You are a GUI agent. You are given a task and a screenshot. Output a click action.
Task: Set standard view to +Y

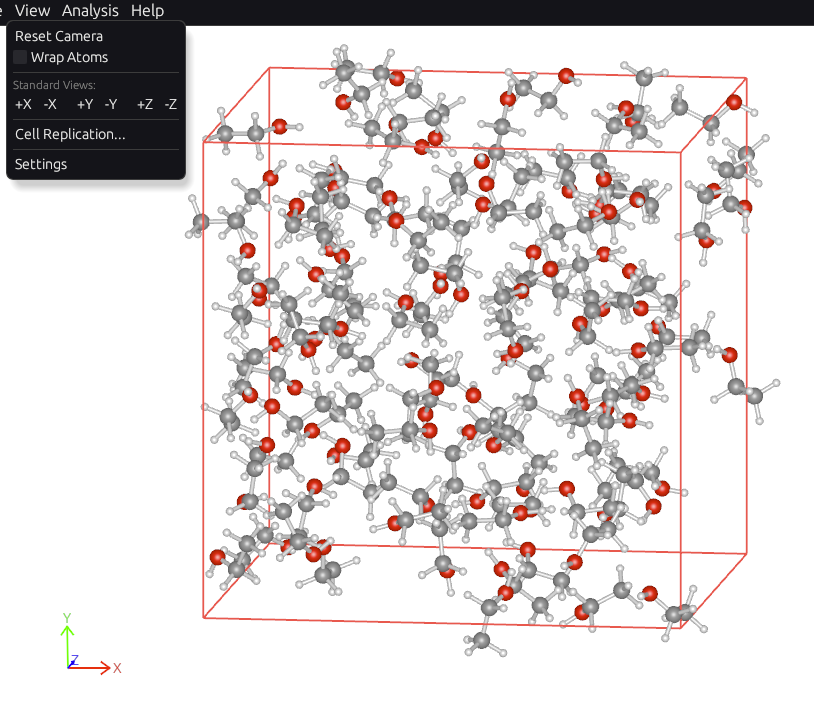click(x=85, y=104)
